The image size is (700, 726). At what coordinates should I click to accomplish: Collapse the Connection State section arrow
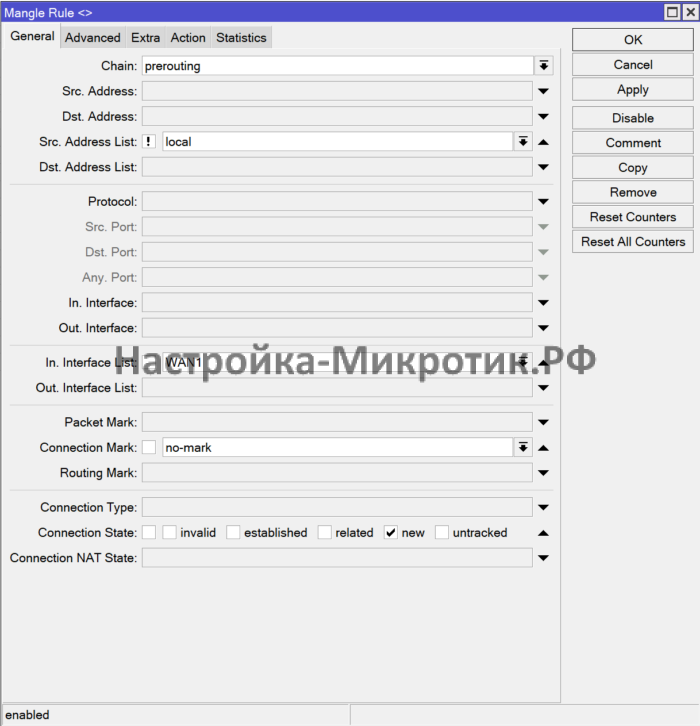click(544, 533)
